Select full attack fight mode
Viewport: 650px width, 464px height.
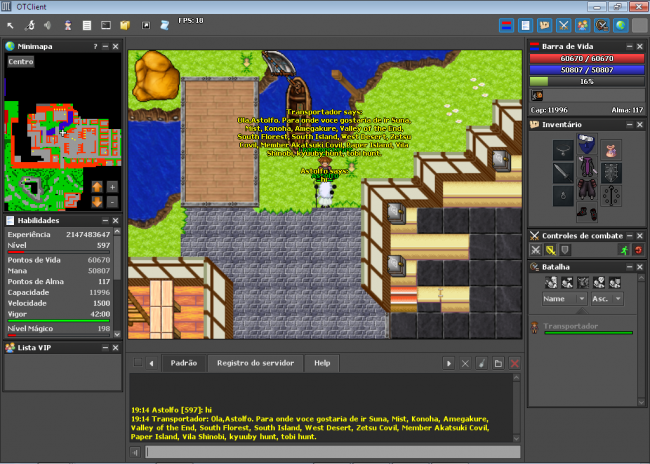click(x=536, y=250)
